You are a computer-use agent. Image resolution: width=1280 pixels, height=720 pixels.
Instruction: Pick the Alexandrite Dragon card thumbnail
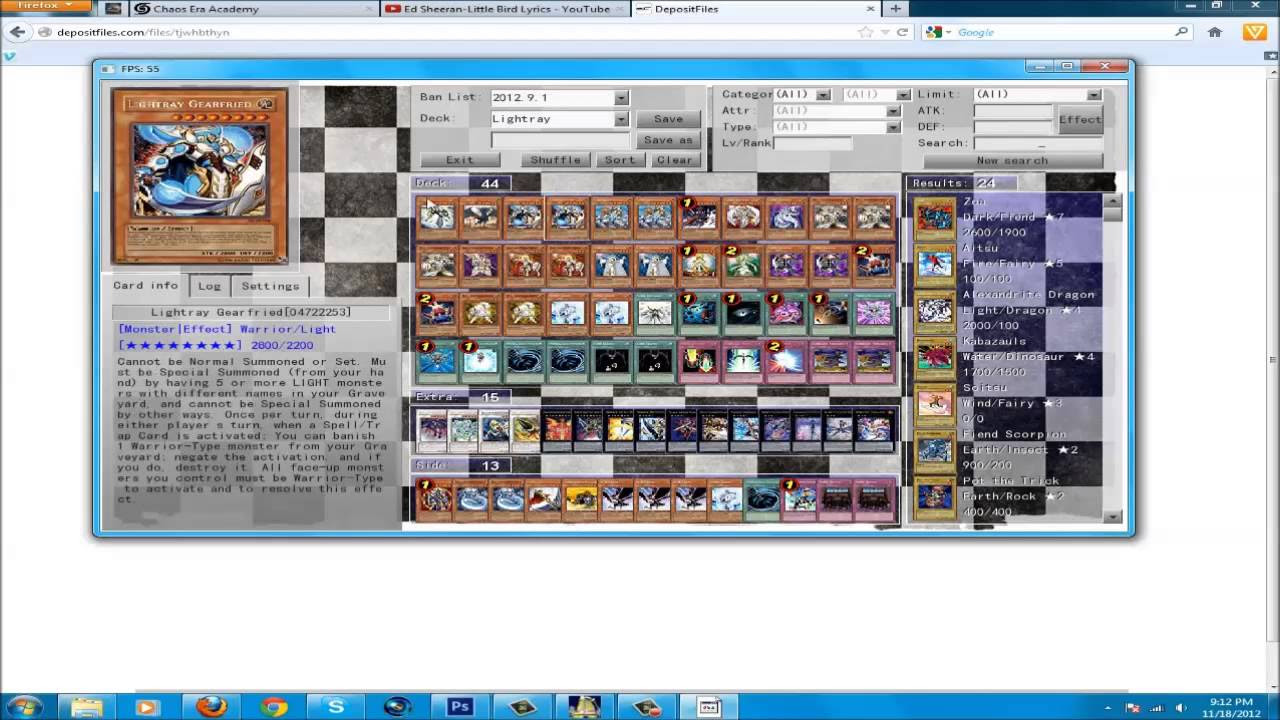[x=935, y=311]
